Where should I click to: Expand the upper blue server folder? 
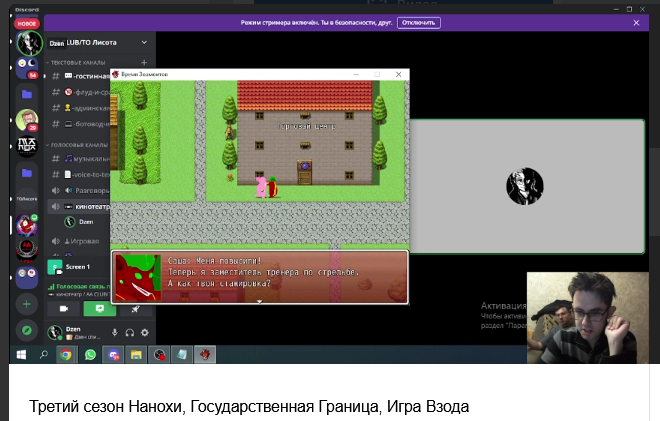(x=27, y=94)
